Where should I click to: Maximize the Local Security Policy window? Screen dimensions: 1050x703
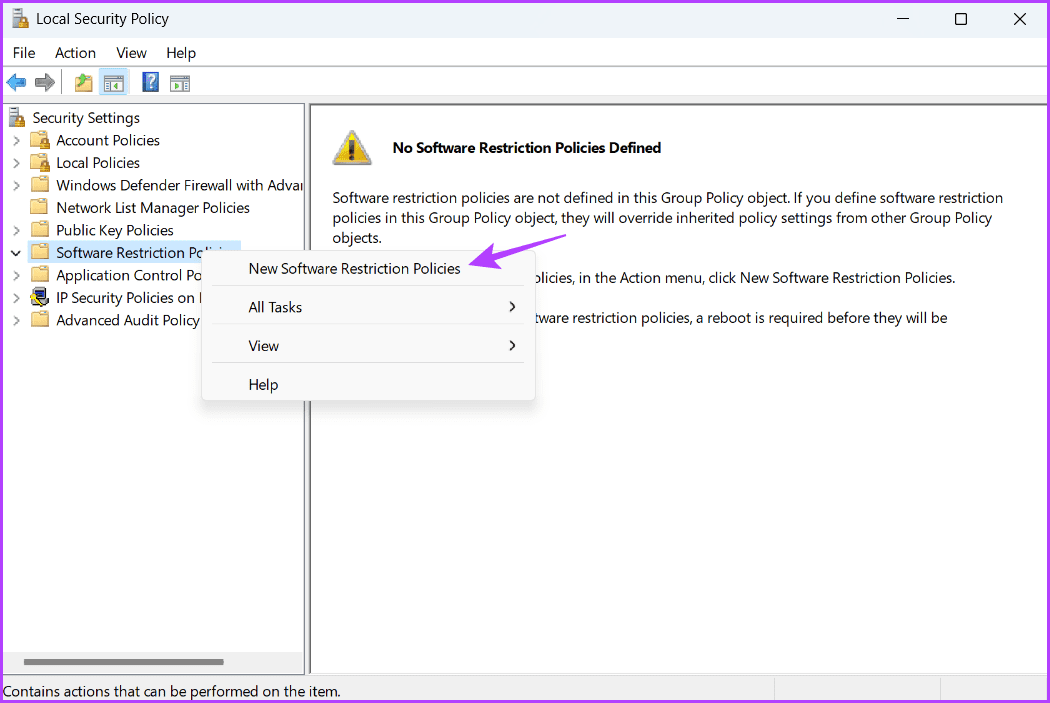[961, 19]
